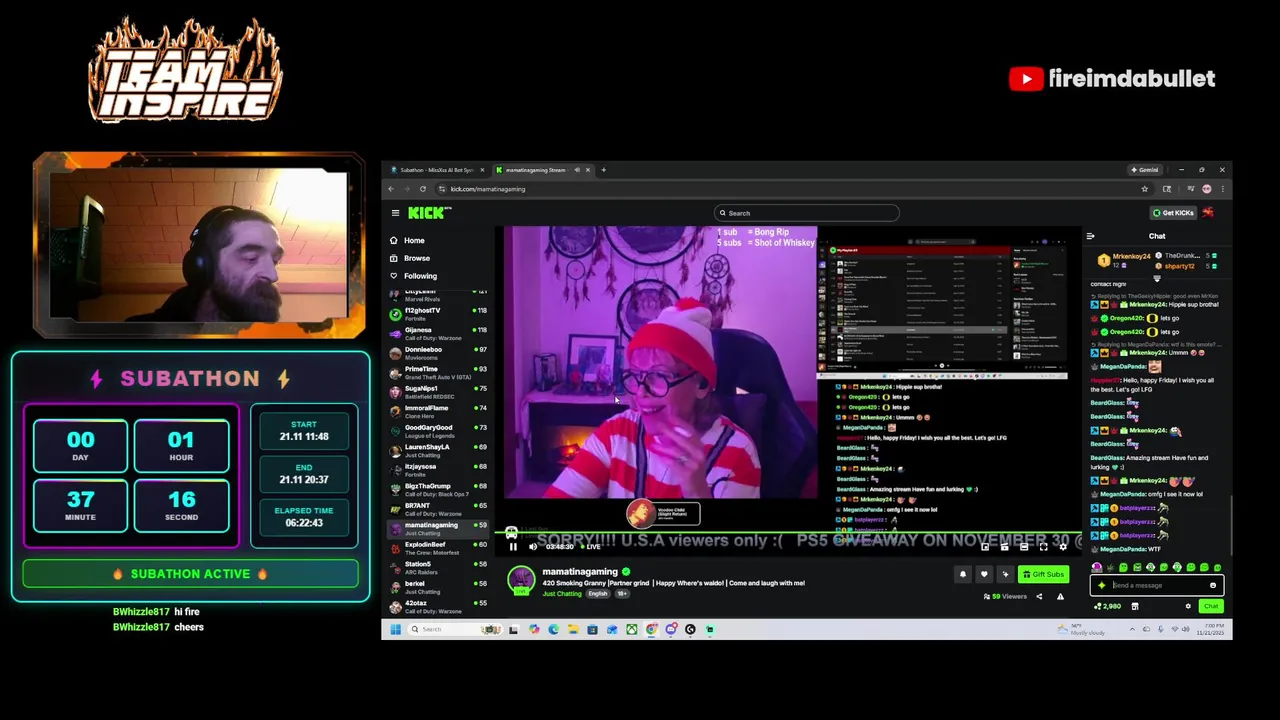Pause the live stream video
Image resolution: width=1280 pixels, height=720 pixels.
pos(513,547)
